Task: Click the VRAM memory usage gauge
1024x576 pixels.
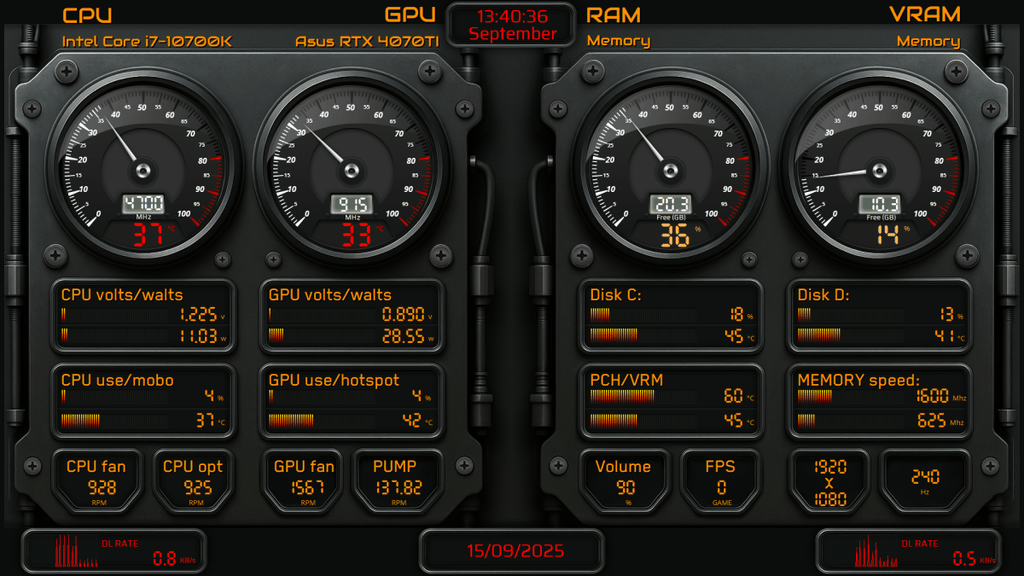Action: tap(880, 168)
